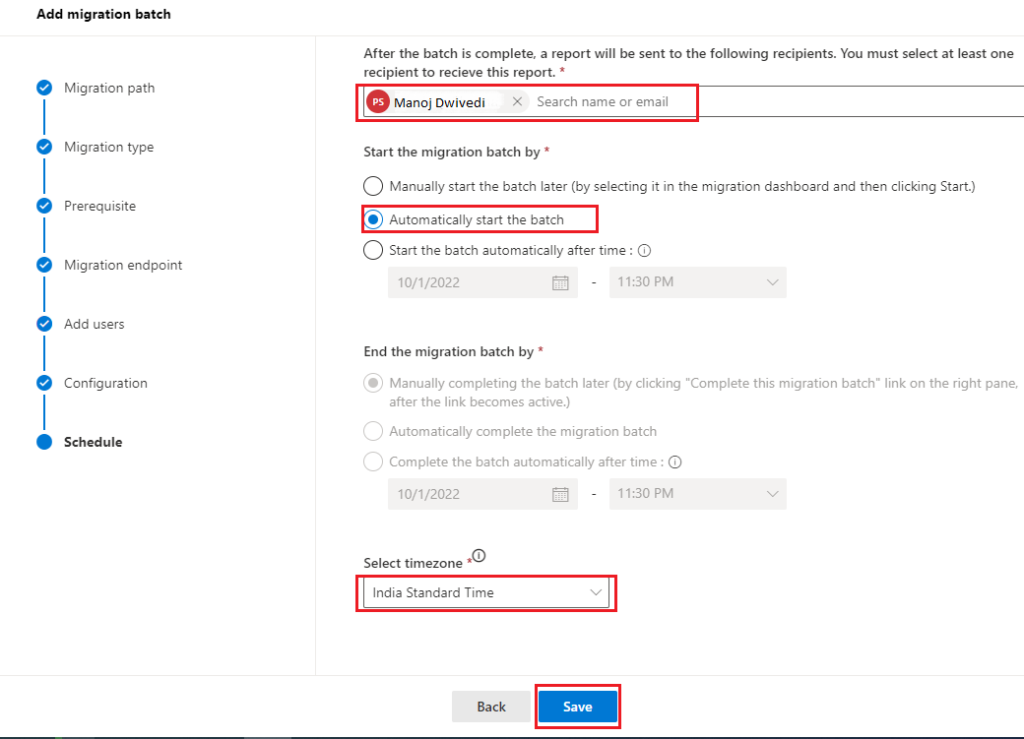Click the End the migration batch by label
Screen dimensions: 1024x739
click(x=449, y=352)
